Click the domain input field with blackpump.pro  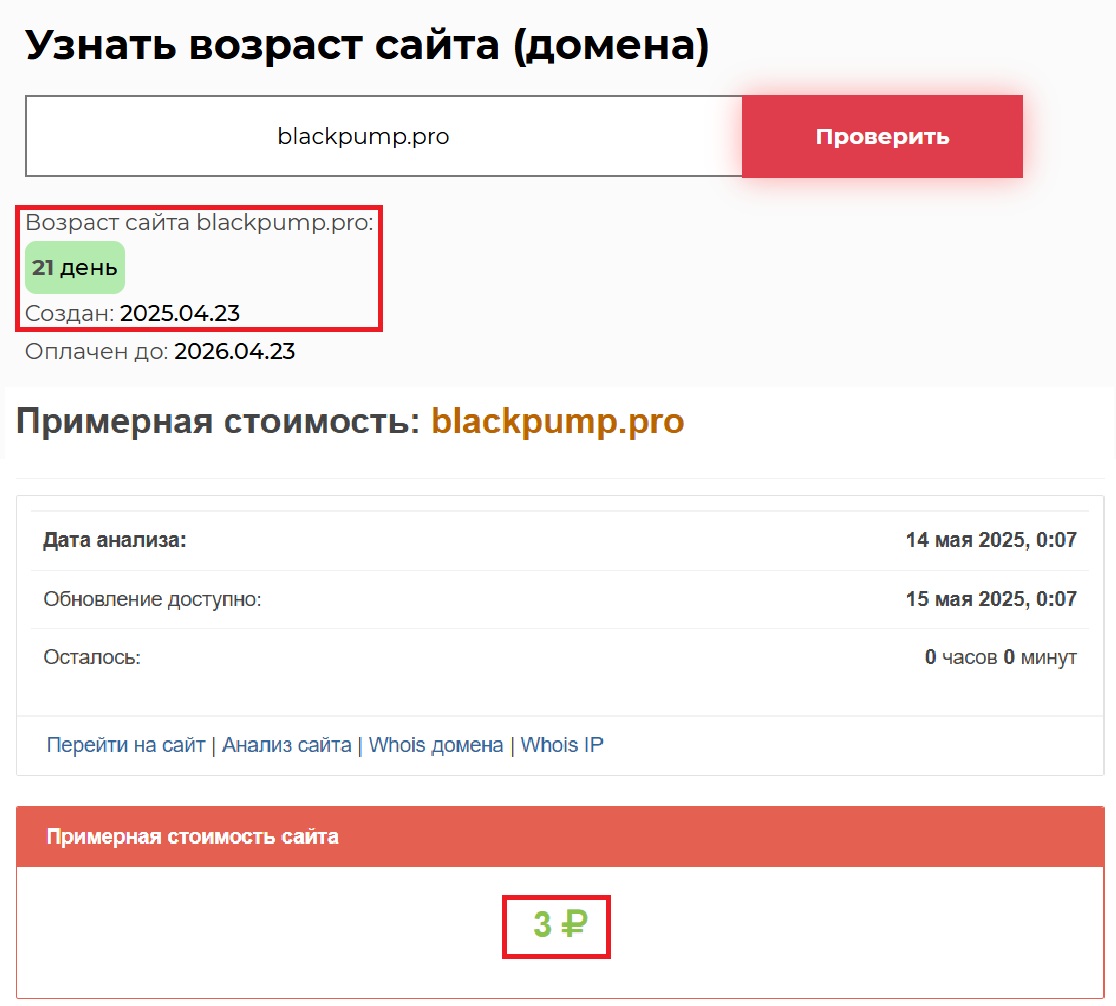click(383, 137)
